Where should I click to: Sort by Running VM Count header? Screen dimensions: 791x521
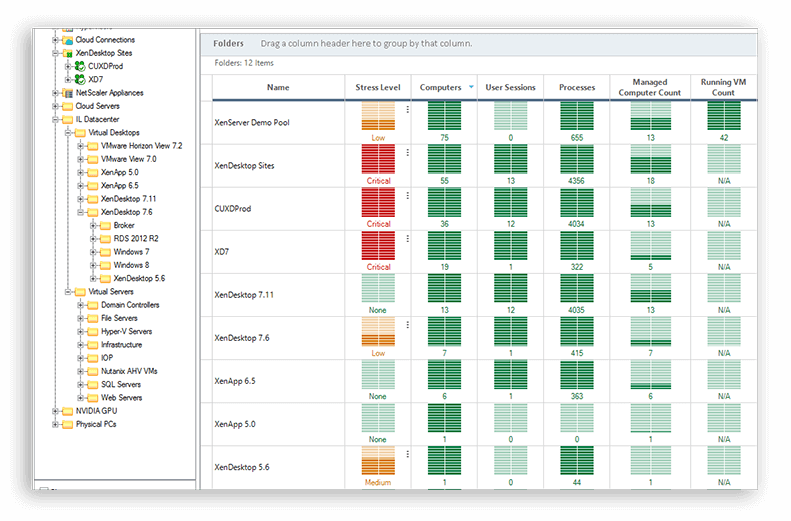(x=723, y=87)
